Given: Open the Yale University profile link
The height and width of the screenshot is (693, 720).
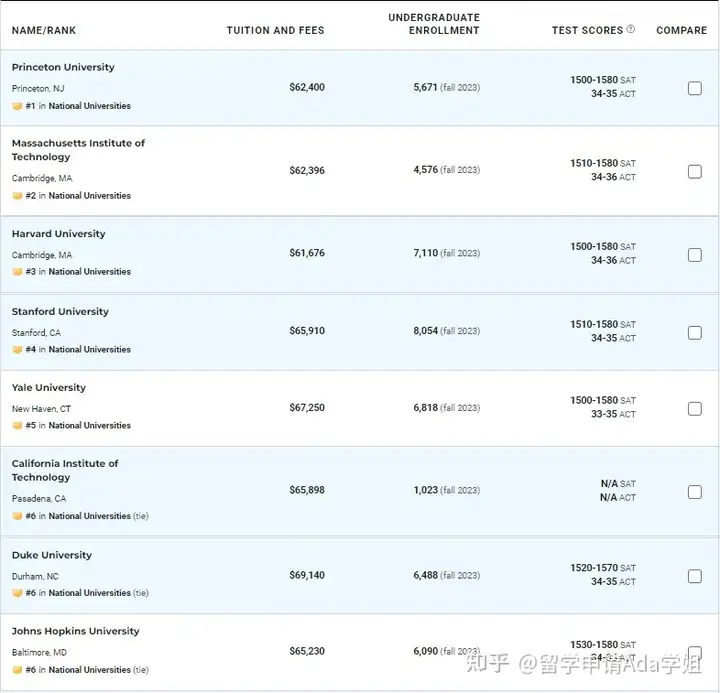Looking at the screenshot, I should click(49, 388).
